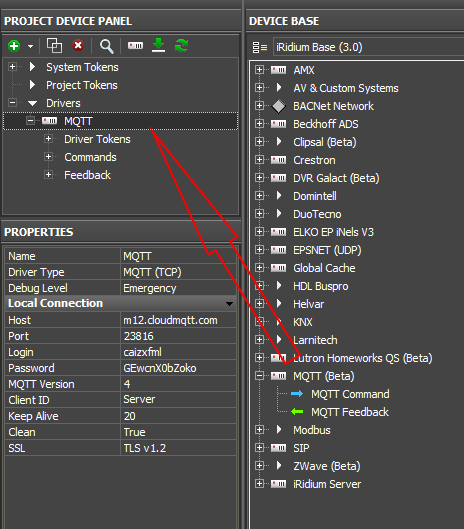Expand the Driver Tokens node
Viewport: 464px width, 529px height.
pos(49,139)
